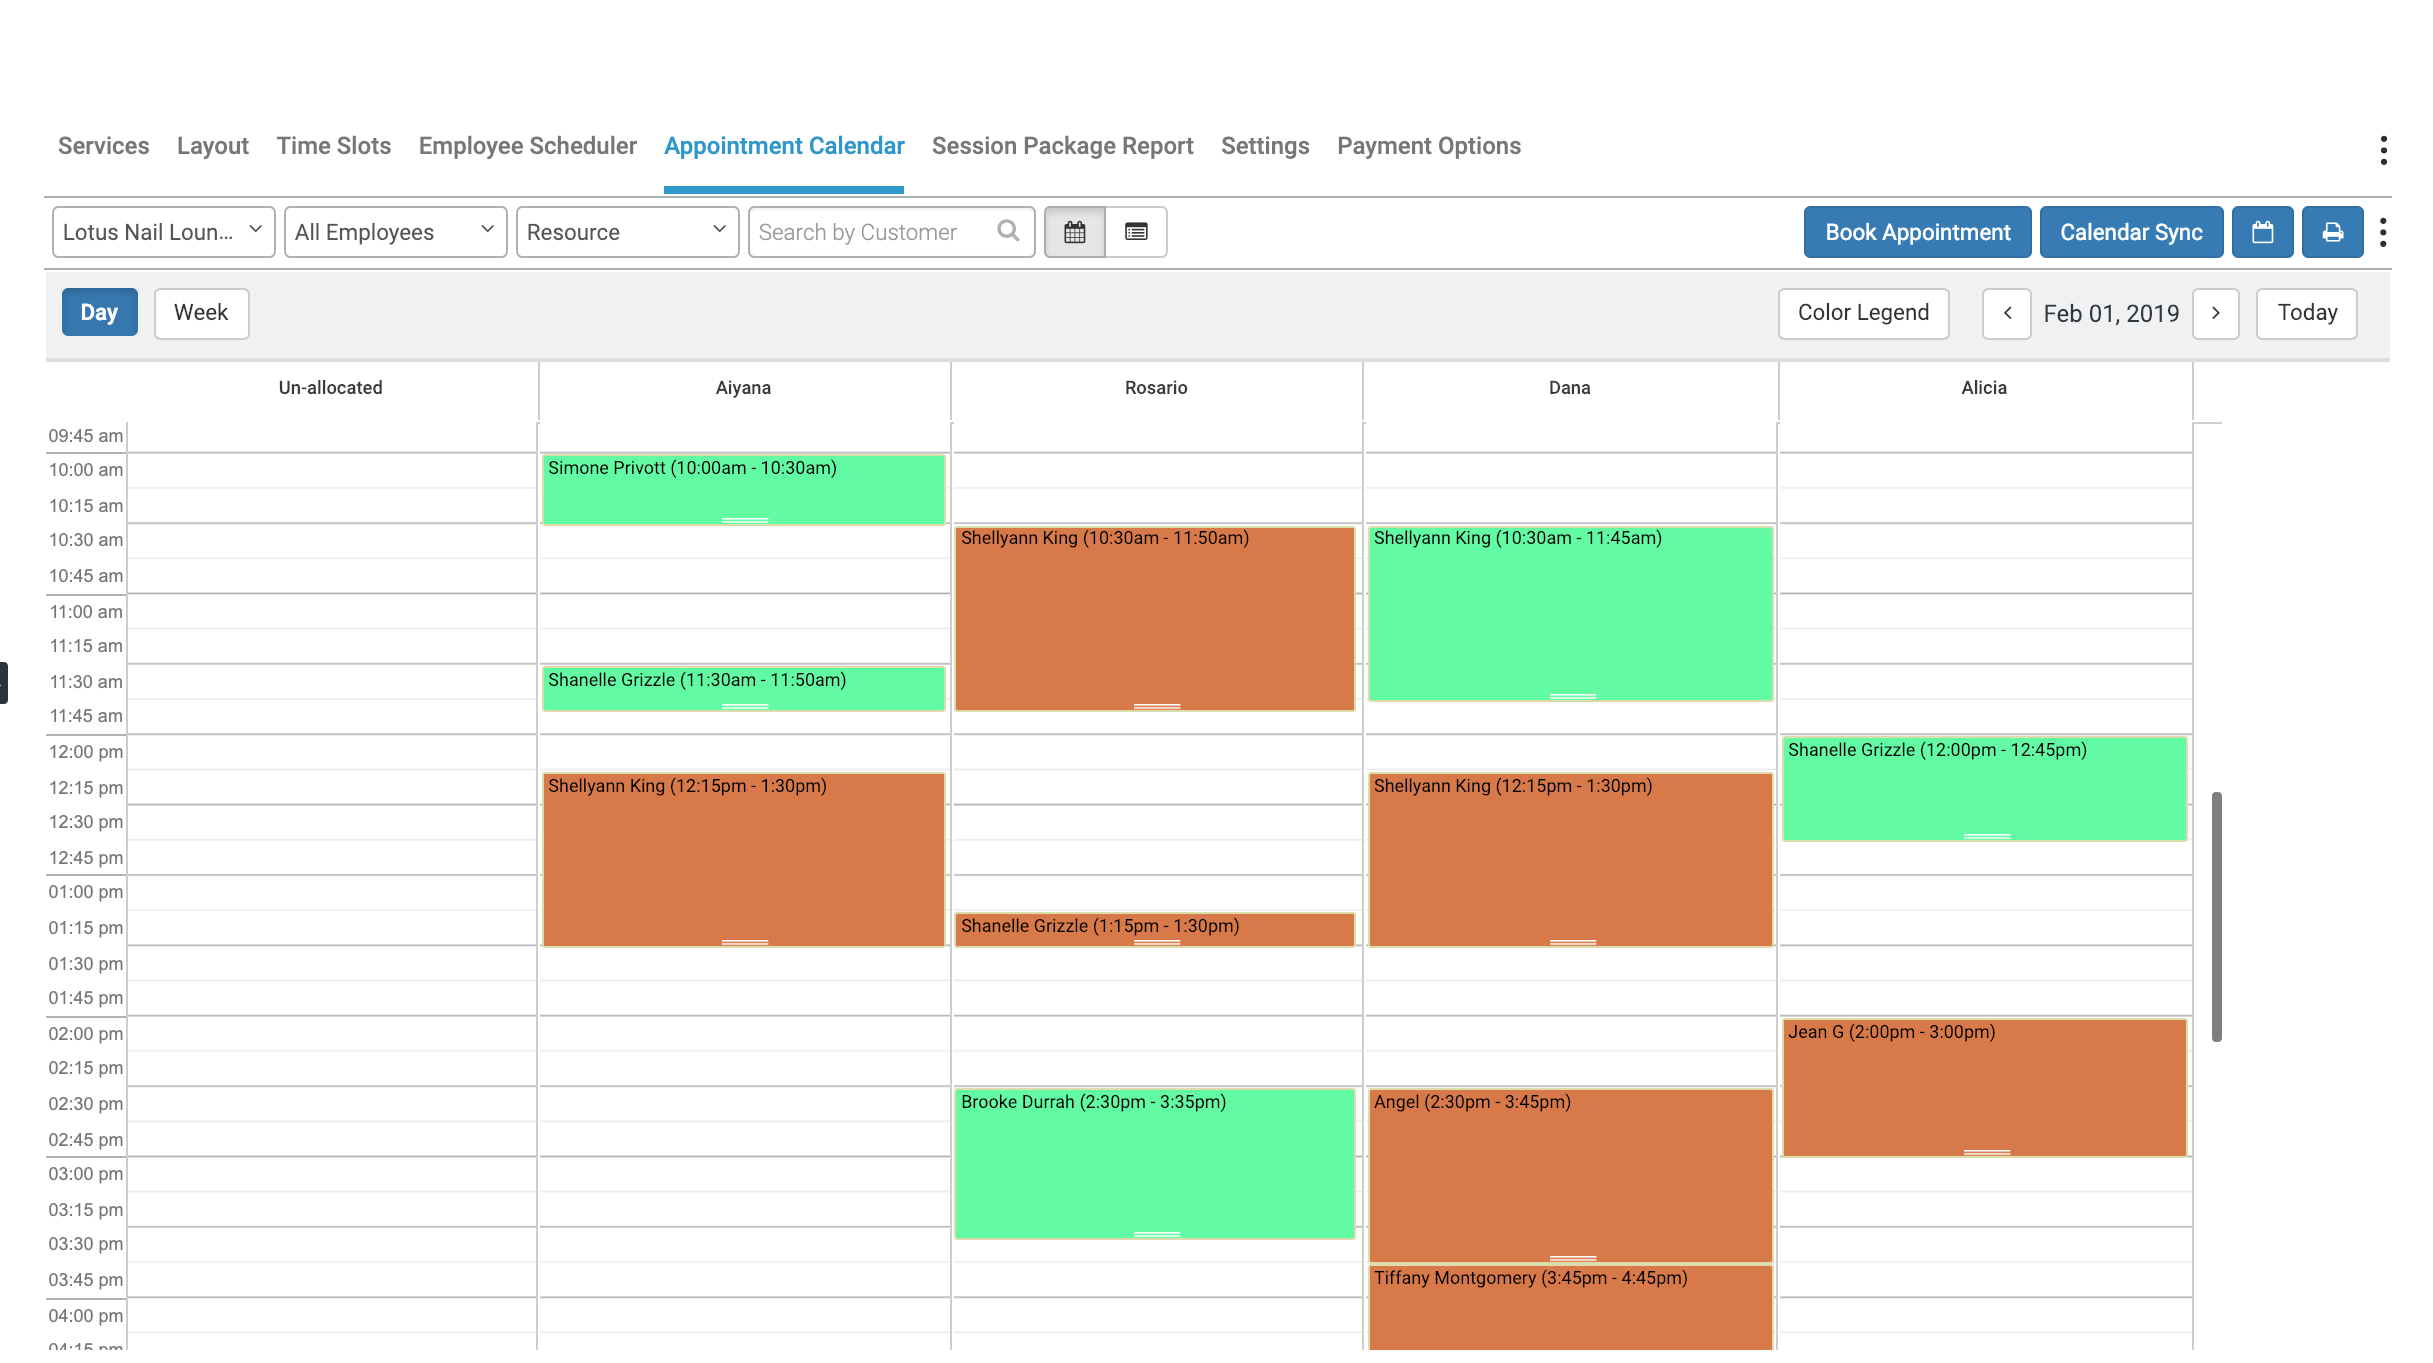Open toolbar vertical dots menu
The width and height of the screenshot is (2433, 1363).
coord(2383,232)
